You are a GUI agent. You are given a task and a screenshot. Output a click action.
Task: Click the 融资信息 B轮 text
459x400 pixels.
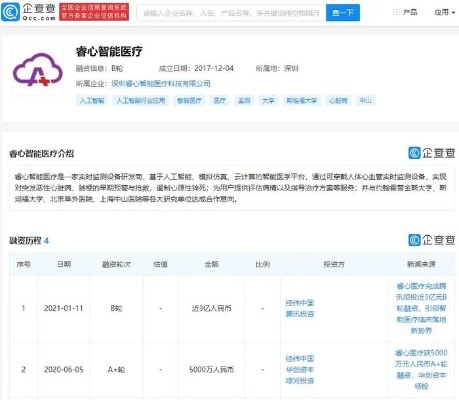[x=99, y=68]
